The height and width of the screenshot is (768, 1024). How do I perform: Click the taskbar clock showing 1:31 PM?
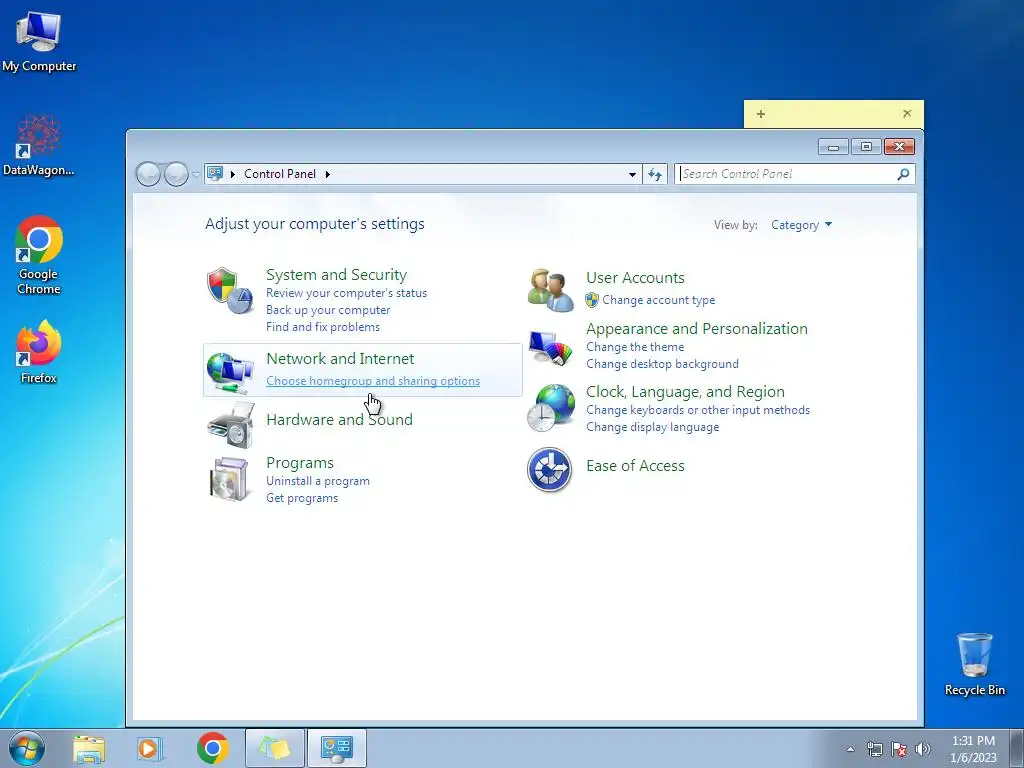pos(973,749)
